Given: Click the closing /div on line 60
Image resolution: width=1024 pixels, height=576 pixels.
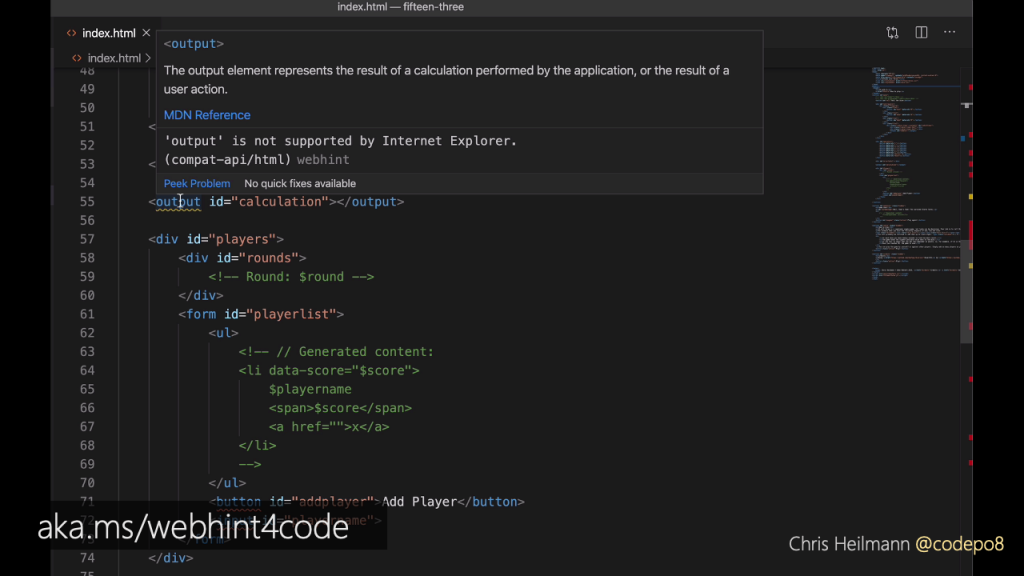Looking at the screenshot, I should point(200,296).
